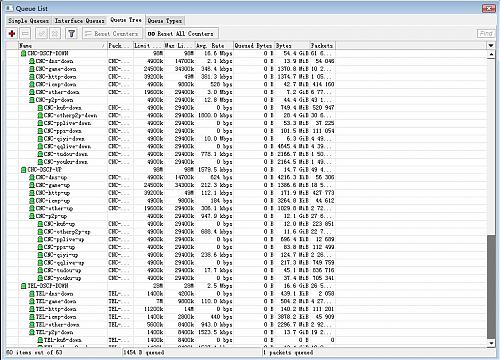Click the green icon beside CNC-p2p-down
The height and width of the screenshot is (360, 500).
tap(32, 100)
